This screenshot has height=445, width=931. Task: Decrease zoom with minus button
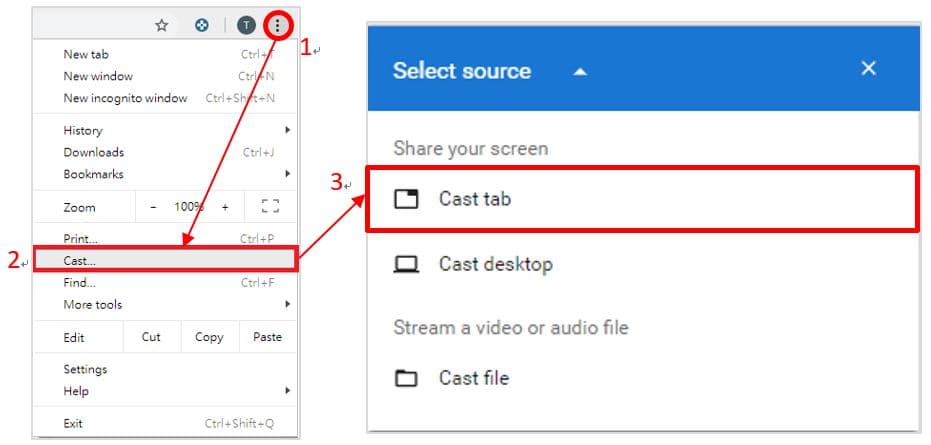(x=153, y=207)
